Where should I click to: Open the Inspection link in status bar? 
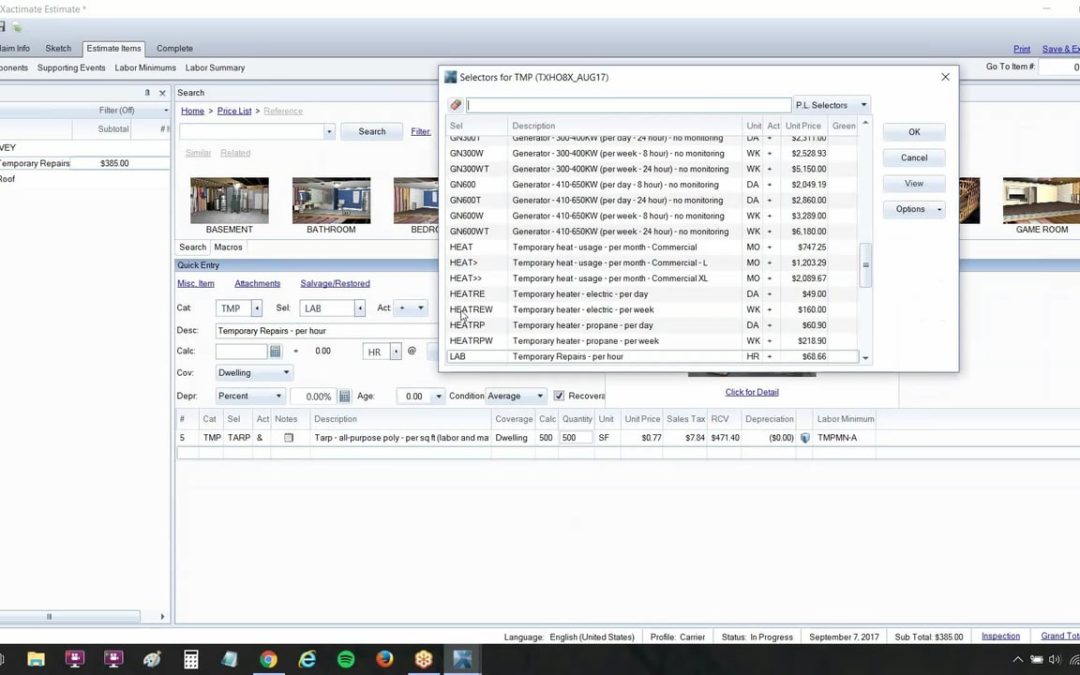click(1000, 636)
